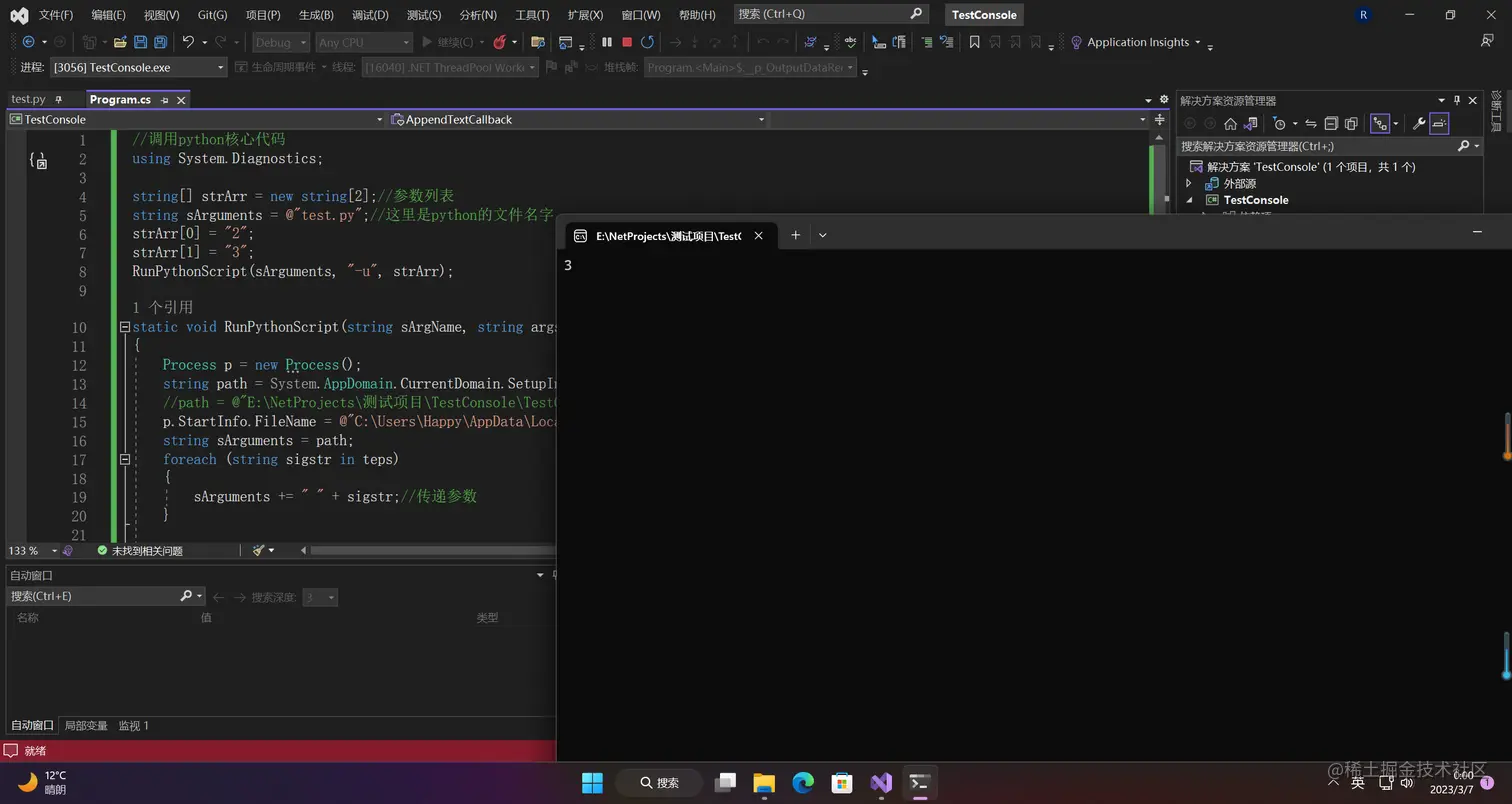
Task: Click 未找到相关问题 status indicator
Action: tap(139, 551)
